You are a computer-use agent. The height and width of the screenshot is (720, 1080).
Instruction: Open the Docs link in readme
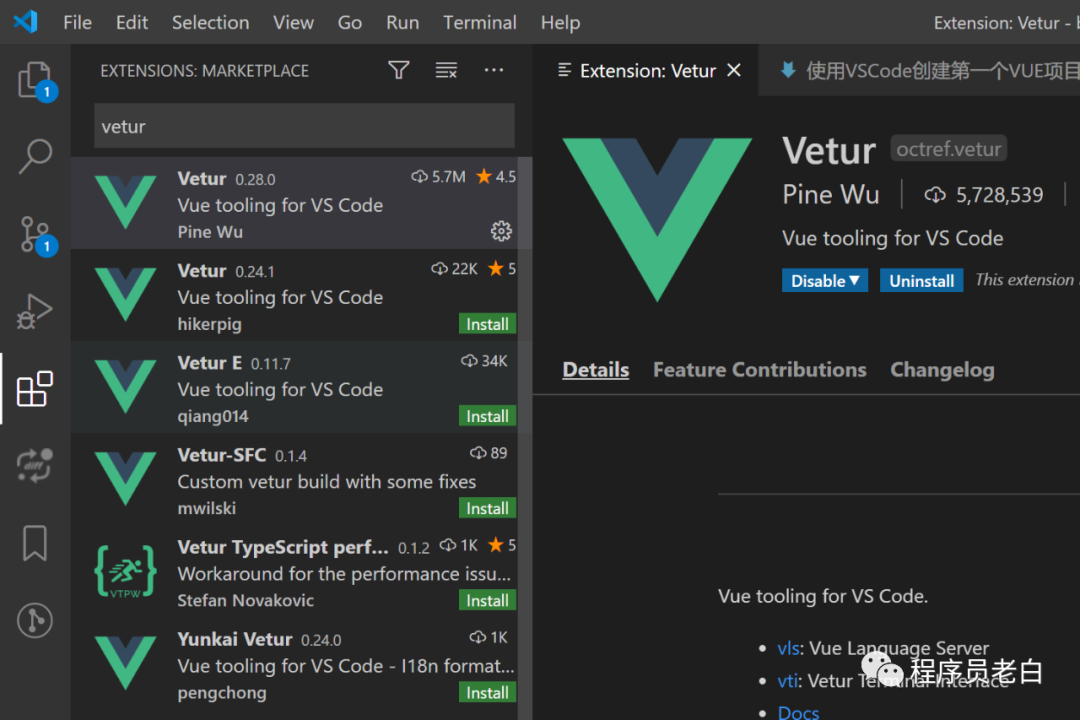pyautogui.click(x=798, y=712)
